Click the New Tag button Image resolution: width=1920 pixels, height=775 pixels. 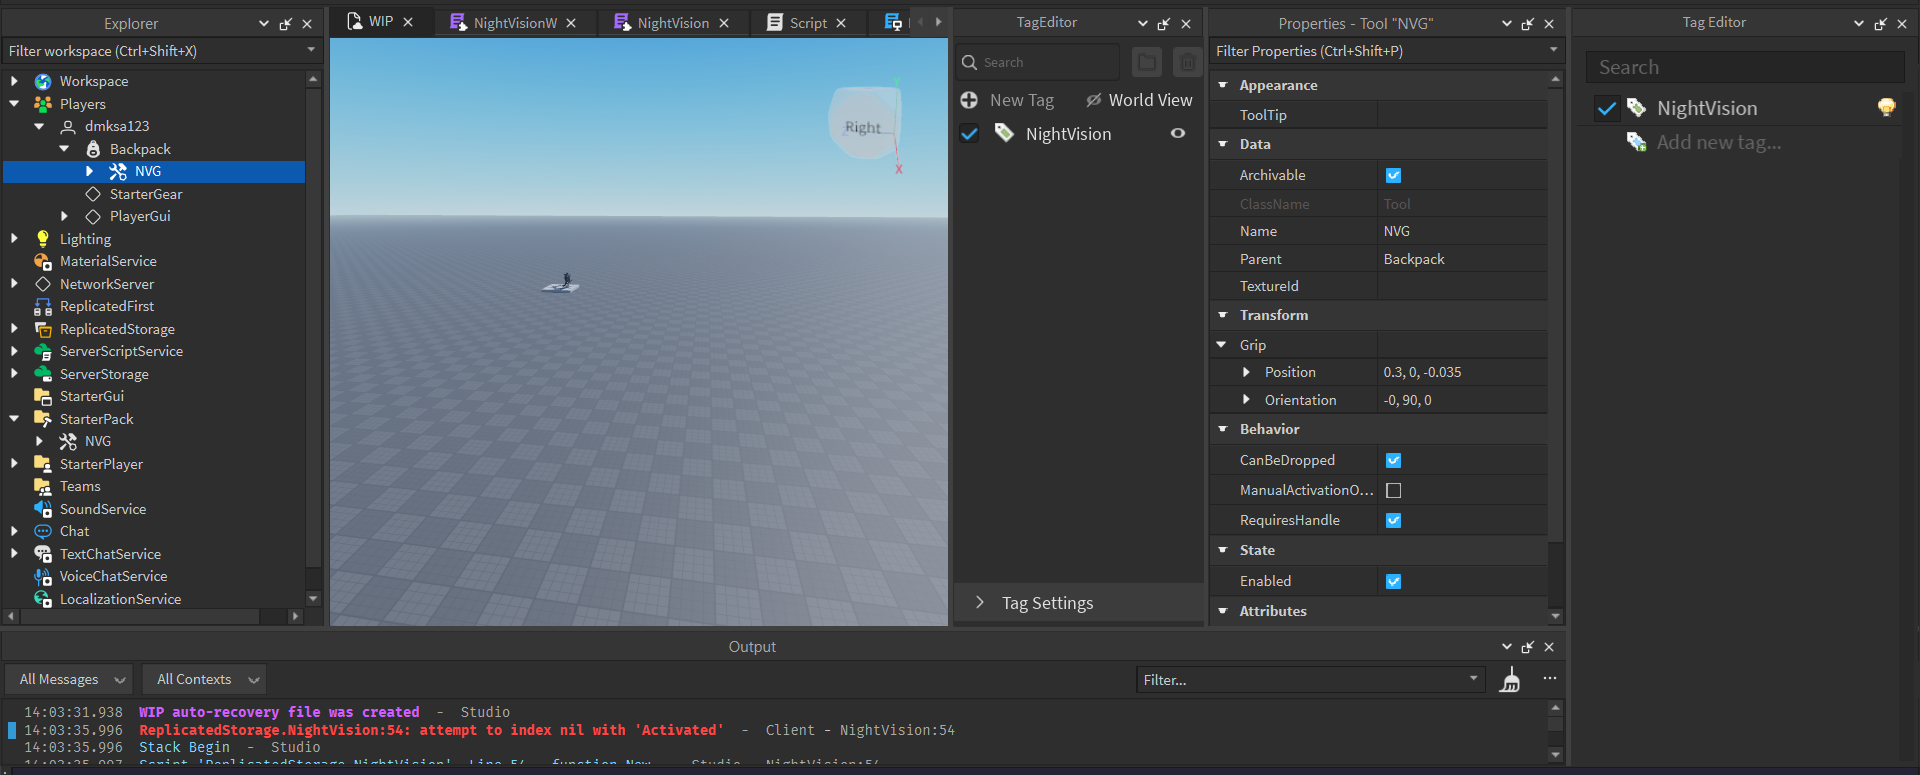pos(1007,100)
